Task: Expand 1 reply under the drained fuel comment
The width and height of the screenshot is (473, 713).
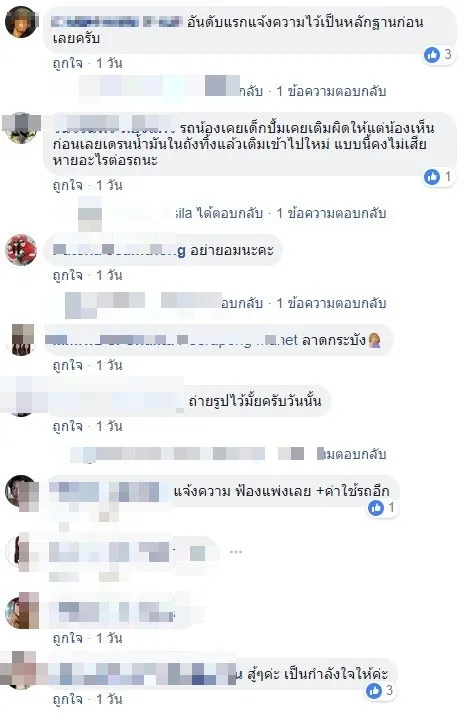Action: (x=331, y=213)
